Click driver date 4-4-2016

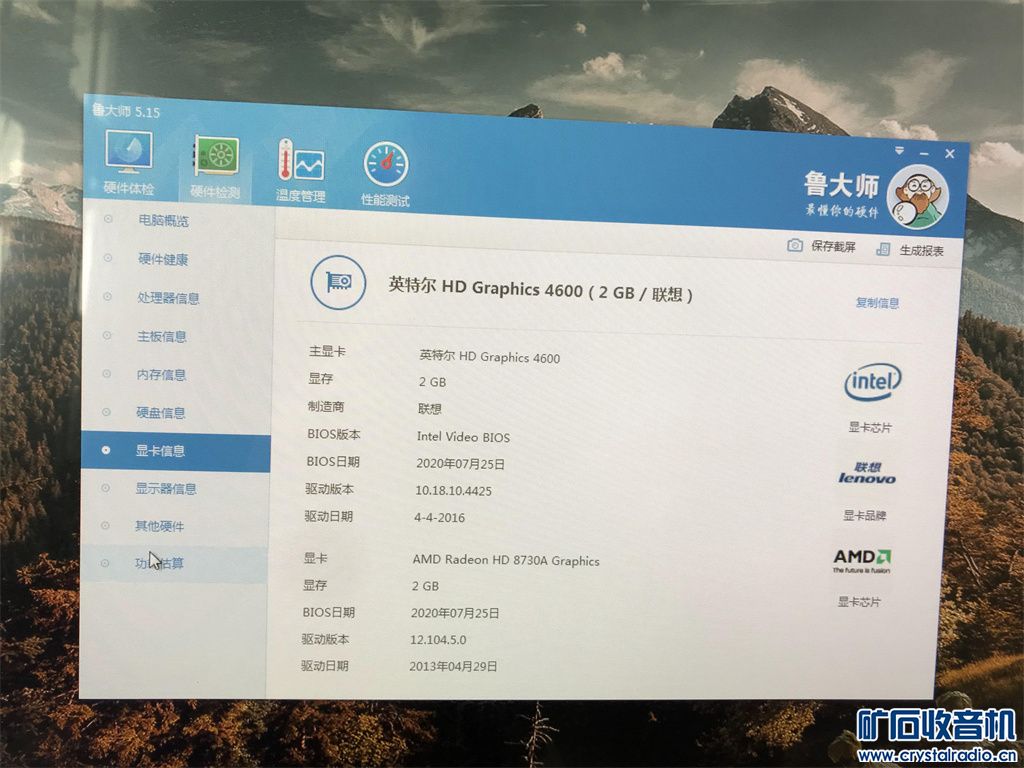(x=440, y=518)
